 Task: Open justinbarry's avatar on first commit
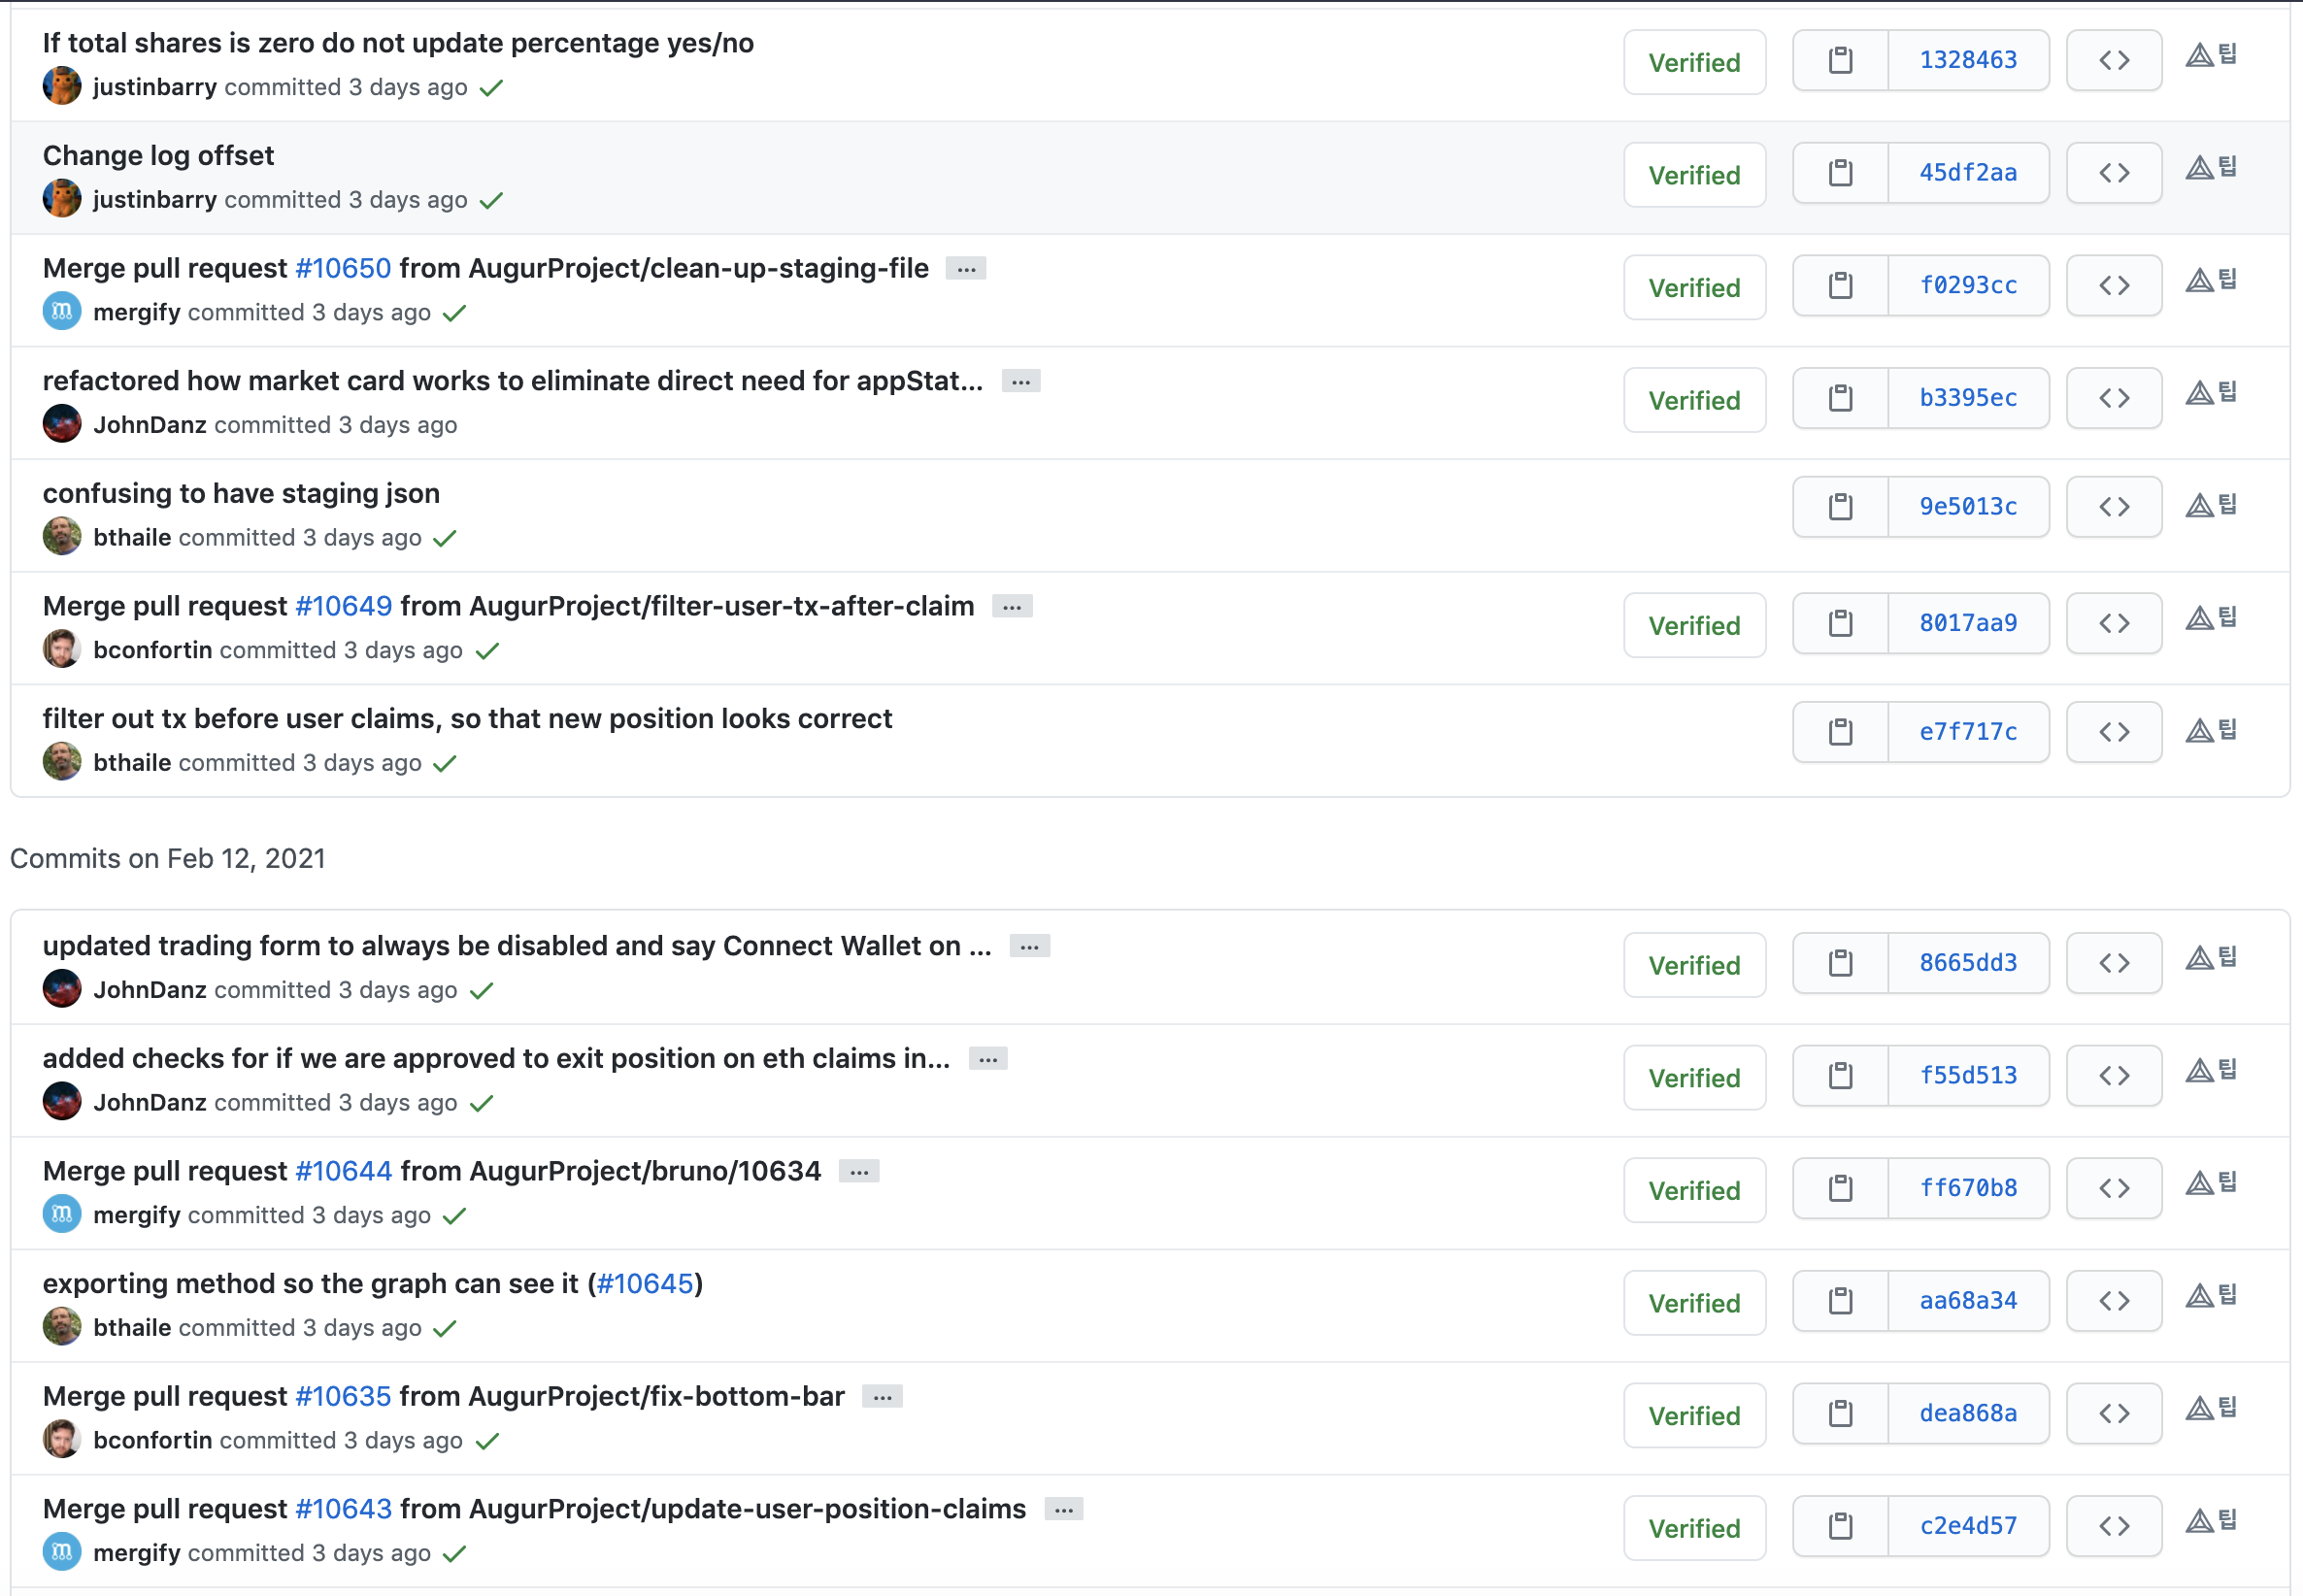point(62,86)
